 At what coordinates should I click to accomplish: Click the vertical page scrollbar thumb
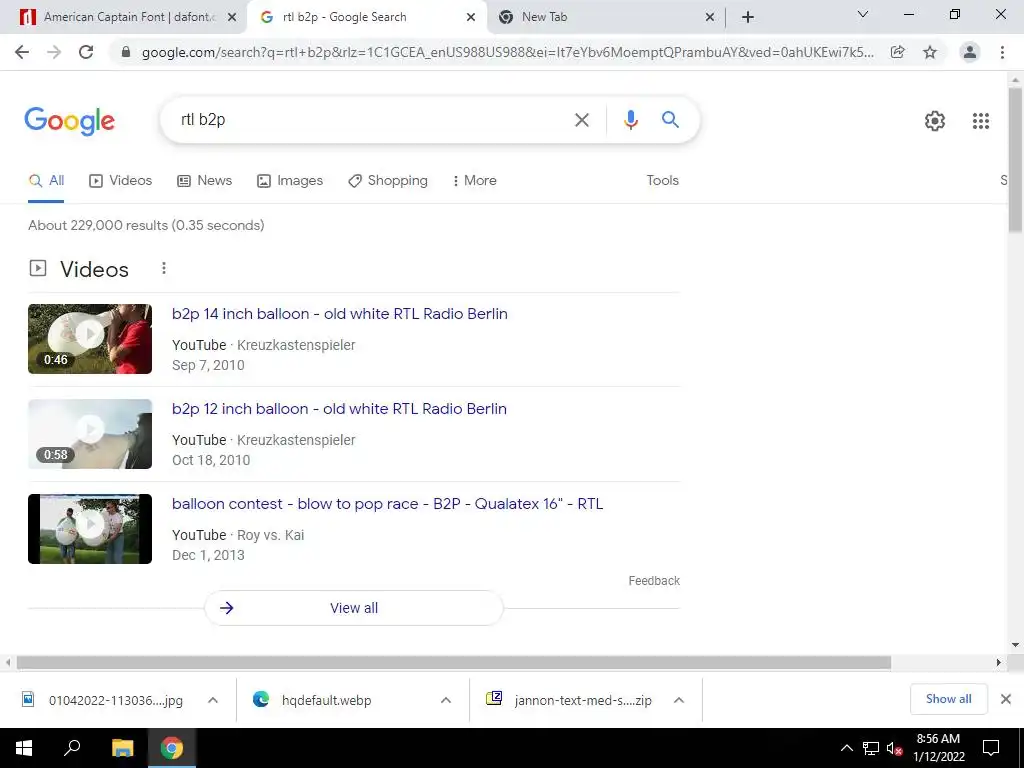pyautogui.click(x=1016, y=159)
